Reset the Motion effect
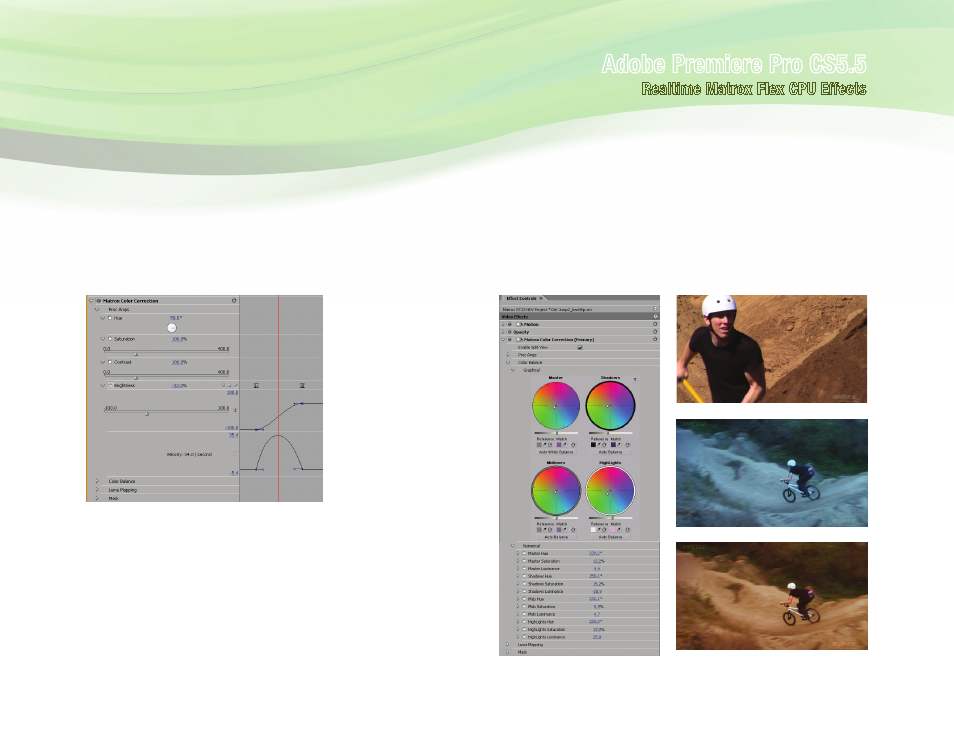954x737 pixels. (655, 324)
